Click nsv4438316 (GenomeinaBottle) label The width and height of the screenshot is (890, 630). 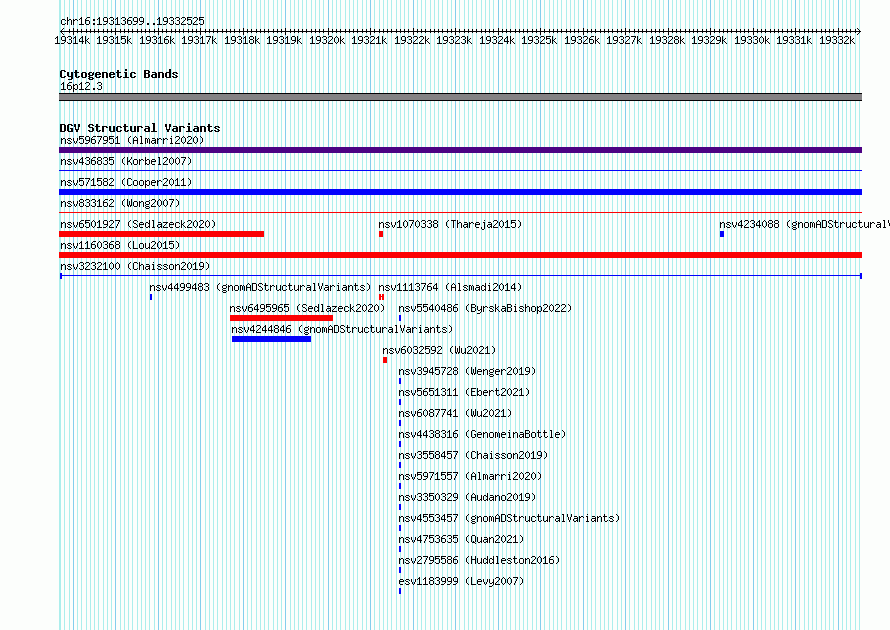point(482,434)
